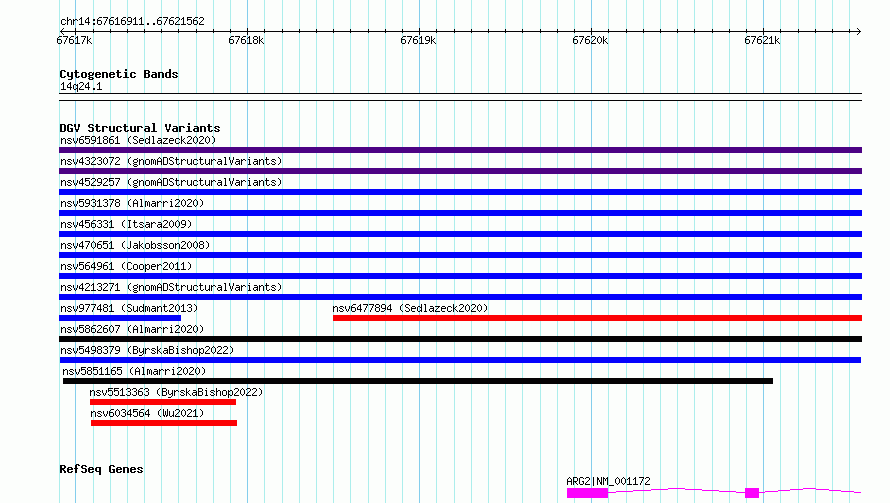Select the nsv6591861 purple variant bar

click(460, 150)
